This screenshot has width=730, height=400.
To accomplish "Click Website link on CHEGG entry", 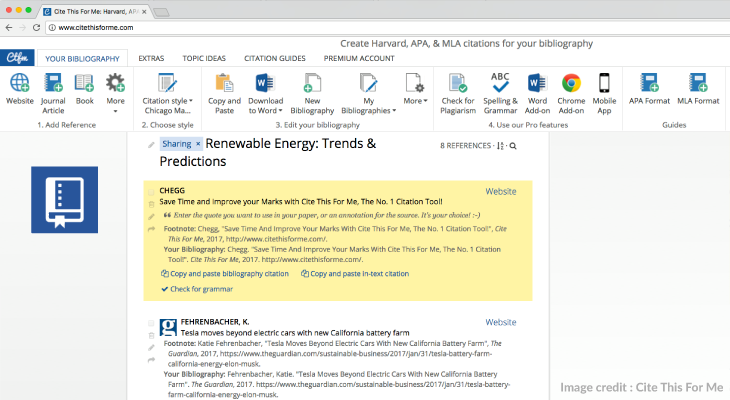I will click(500, 191).
